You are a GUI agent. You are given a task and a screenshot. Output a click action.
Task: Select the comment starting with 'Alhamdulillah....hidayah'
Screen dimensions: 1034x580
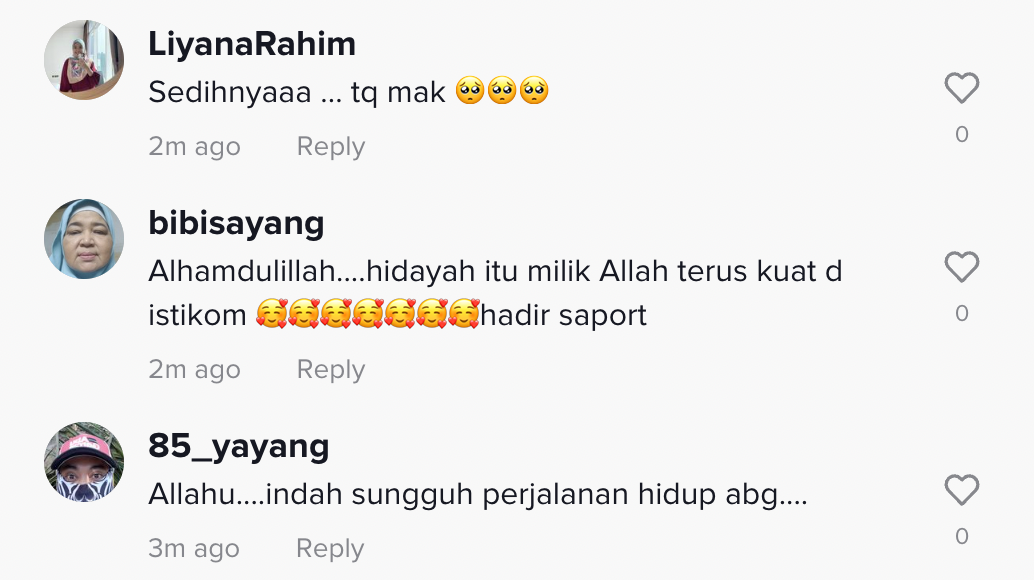[495, 293]
